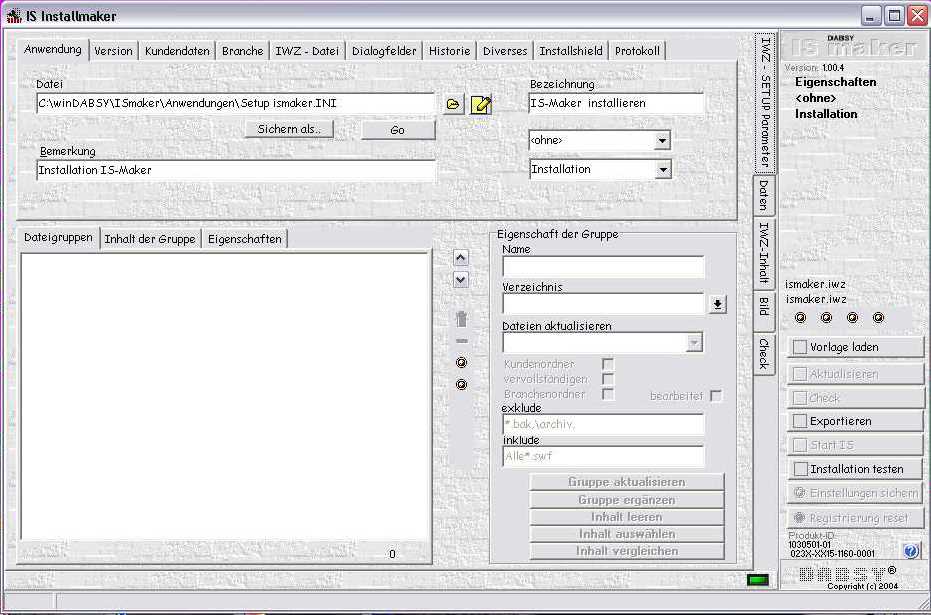Enable the Exportieren checkbox
Screen dimensions: 931x615
coord(800,421)
